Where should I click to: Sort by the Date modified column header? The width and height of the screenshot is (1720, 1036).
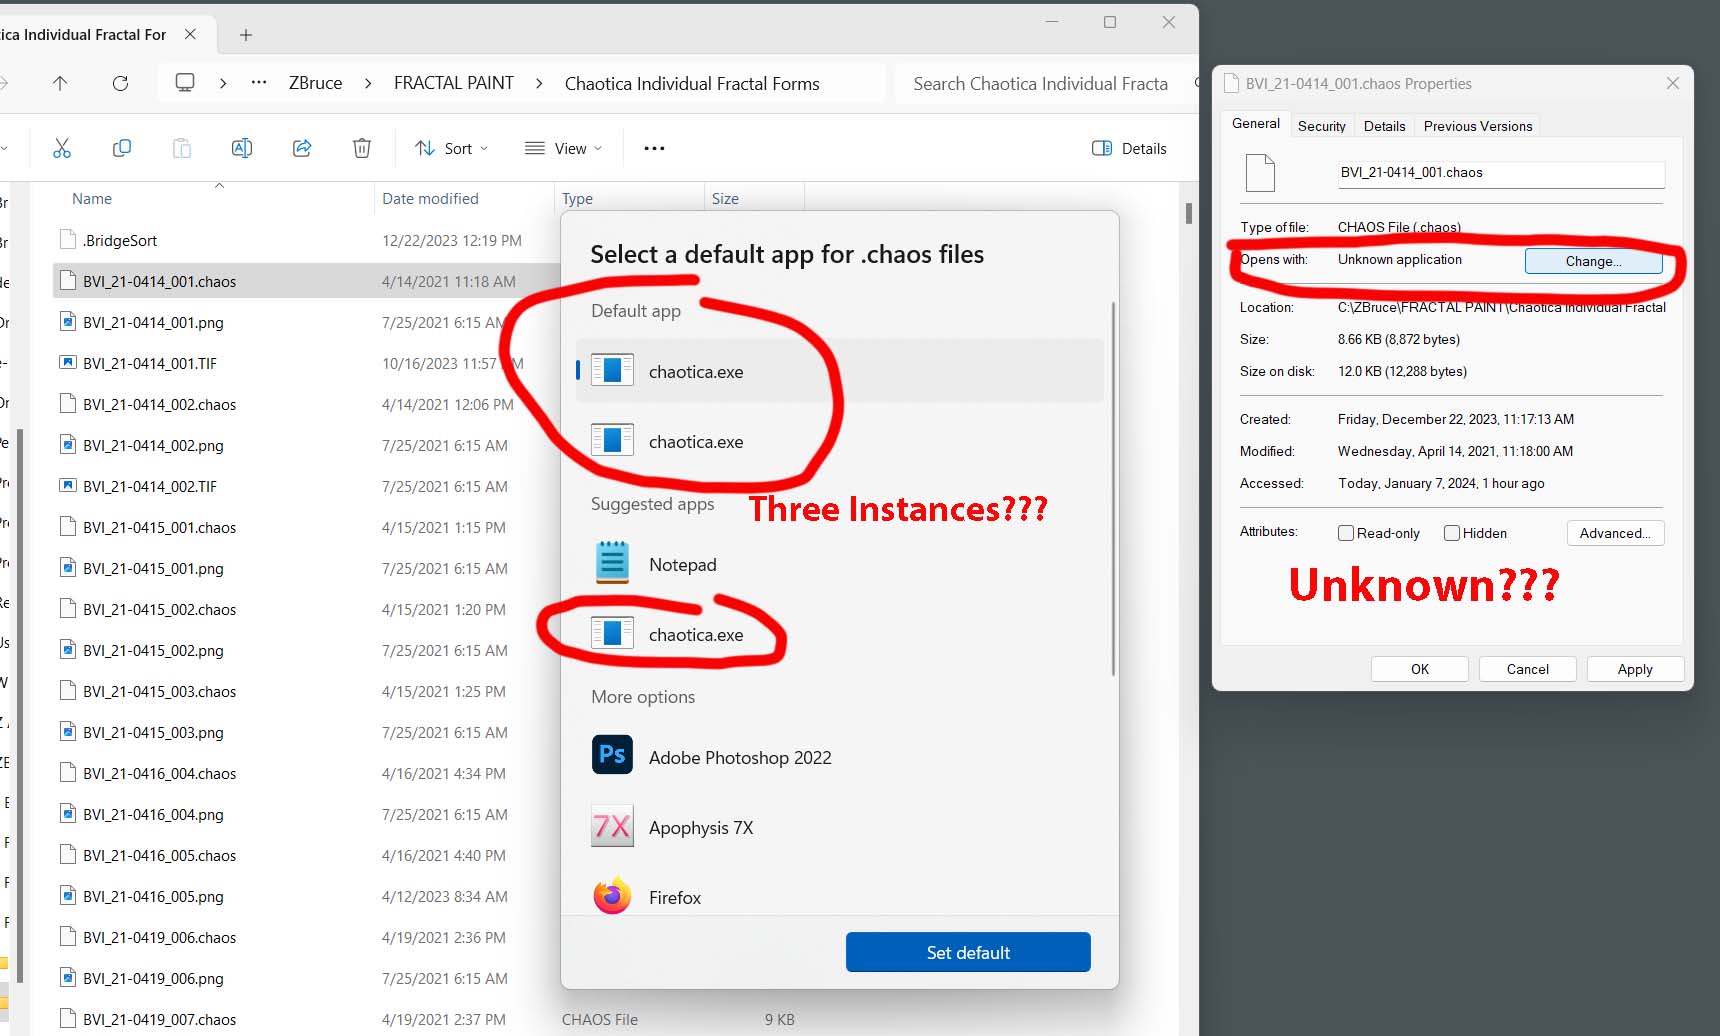430,198
